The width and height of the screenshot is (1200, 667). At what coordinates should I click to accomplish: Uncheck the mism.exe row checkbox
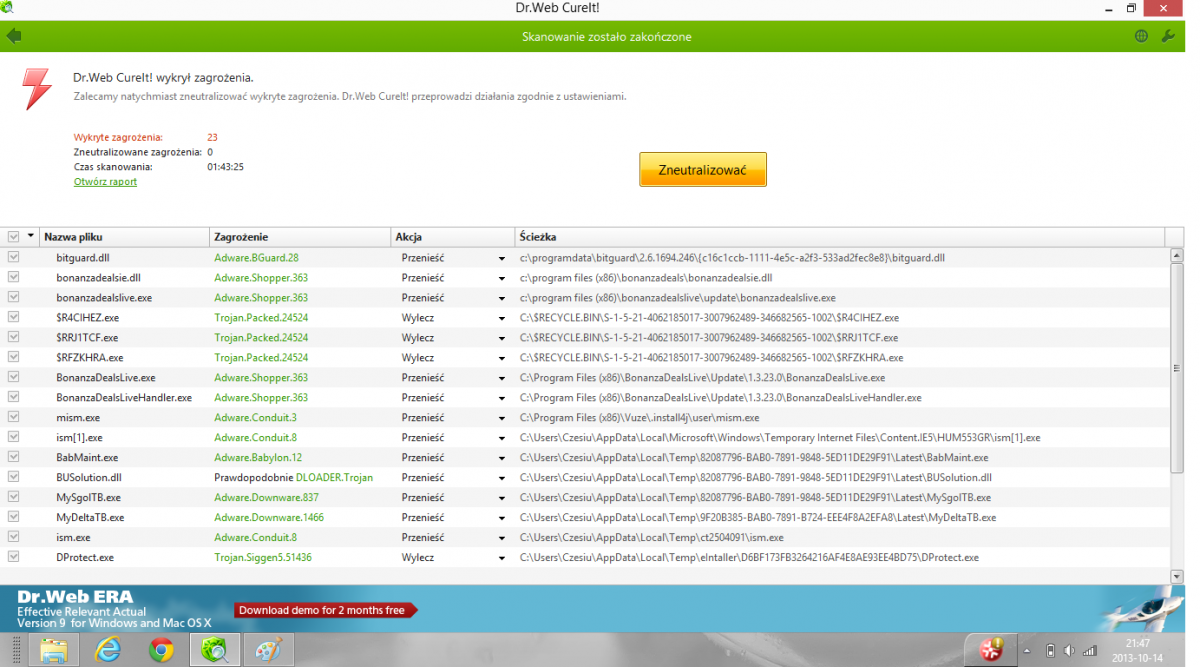[x=13, y=417]
